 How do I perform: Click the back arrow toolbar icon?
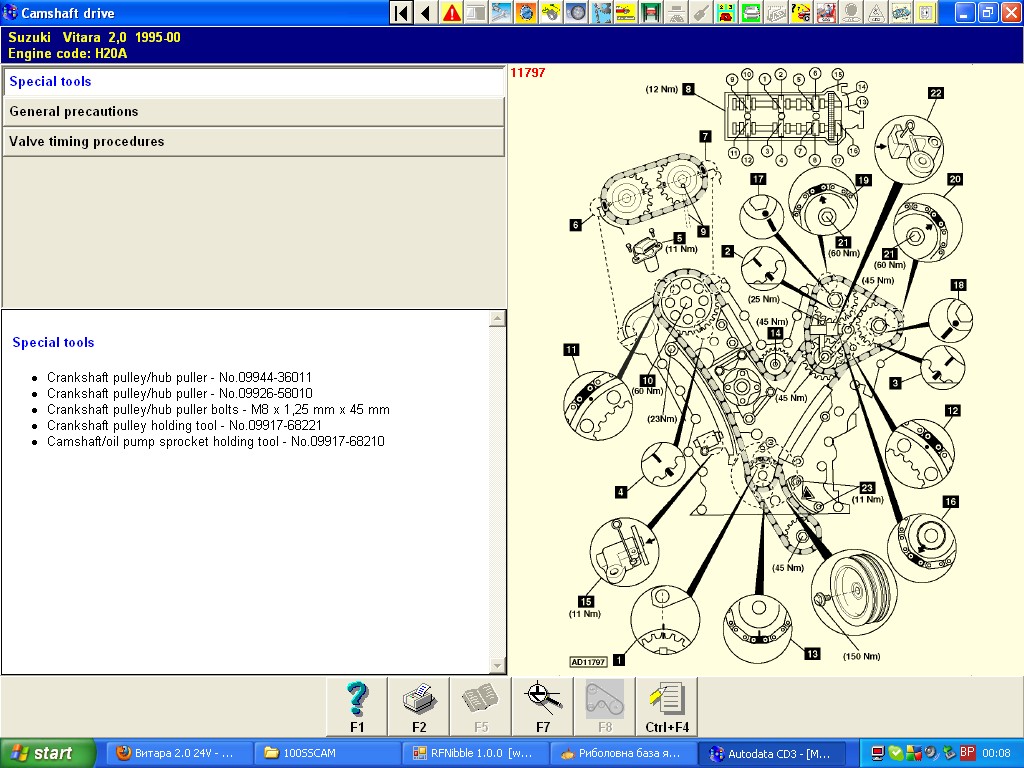(x=426, y=13)
